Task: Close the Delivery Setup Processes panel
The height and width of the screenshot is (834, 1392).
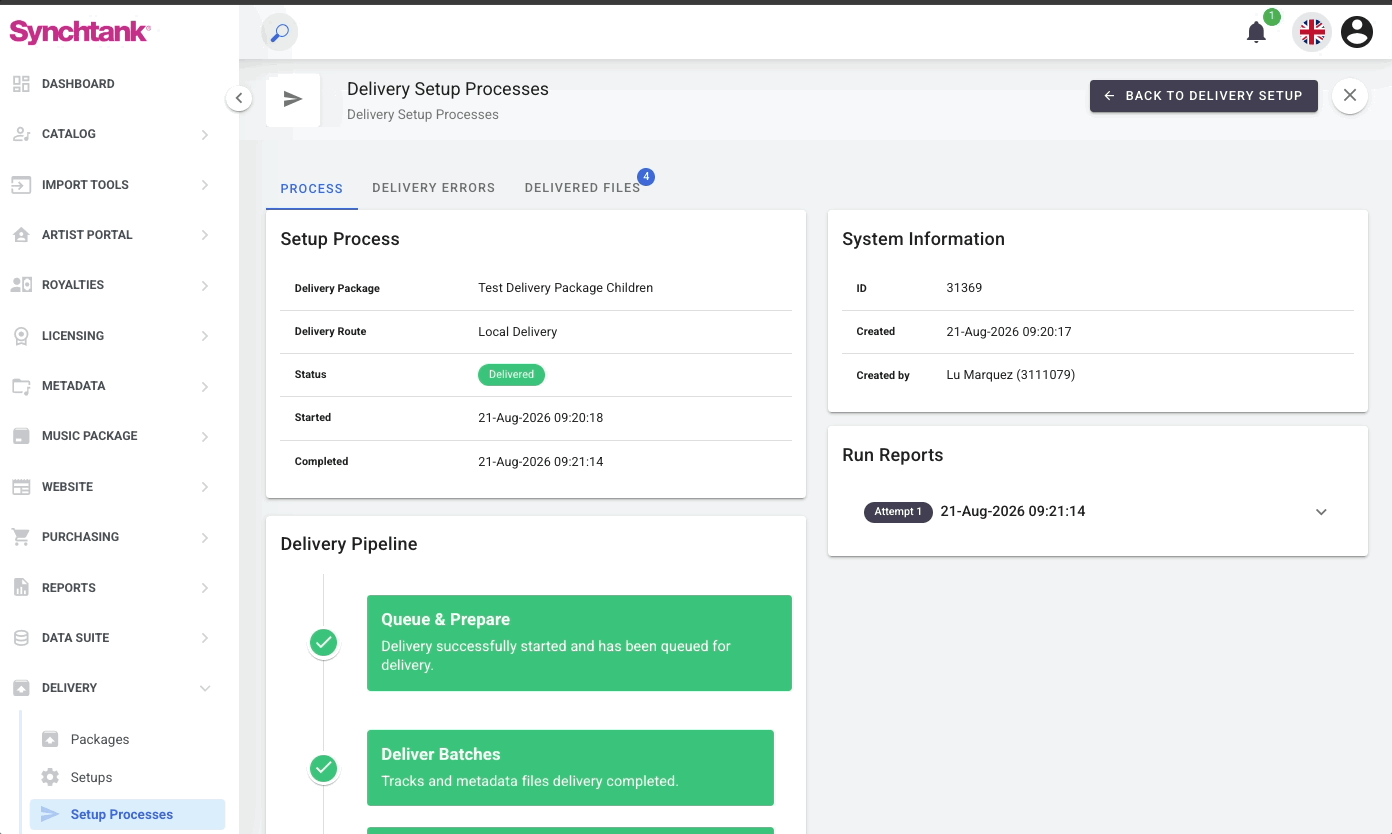Action: pos(1350,96)
